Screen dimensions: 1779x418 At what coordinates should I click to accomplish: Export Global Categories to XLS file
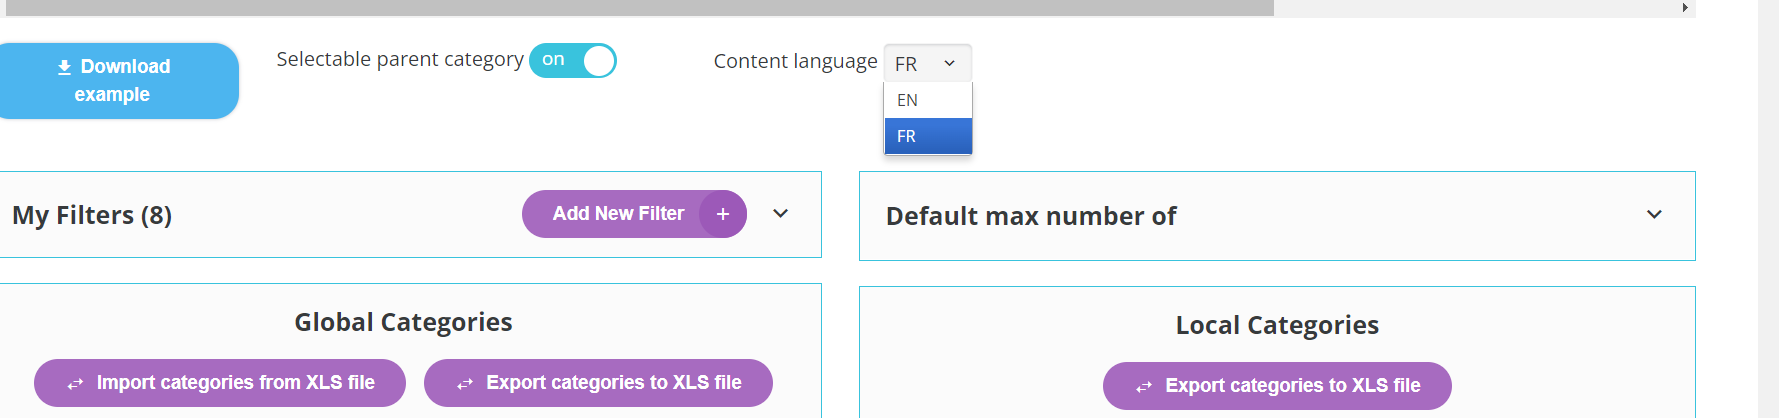pos(613,383)
